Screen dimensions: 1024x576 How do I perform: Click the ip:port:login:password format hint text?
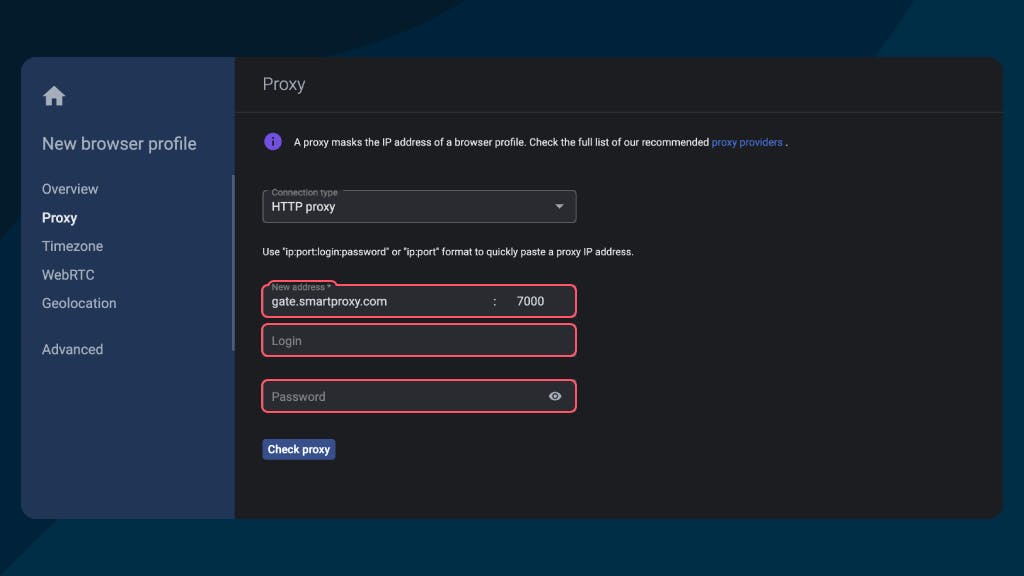448,252
